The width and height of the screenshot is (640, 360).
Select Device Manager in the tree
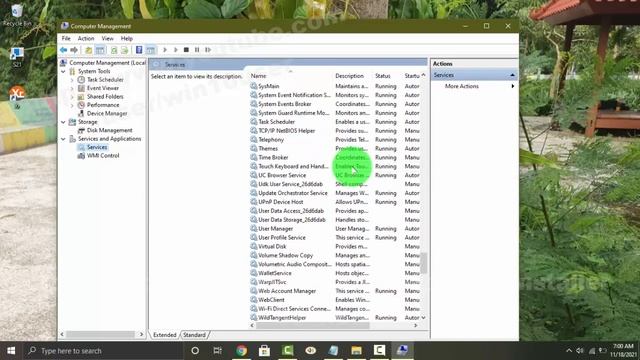pyautogui.click(x=107, y=113)
